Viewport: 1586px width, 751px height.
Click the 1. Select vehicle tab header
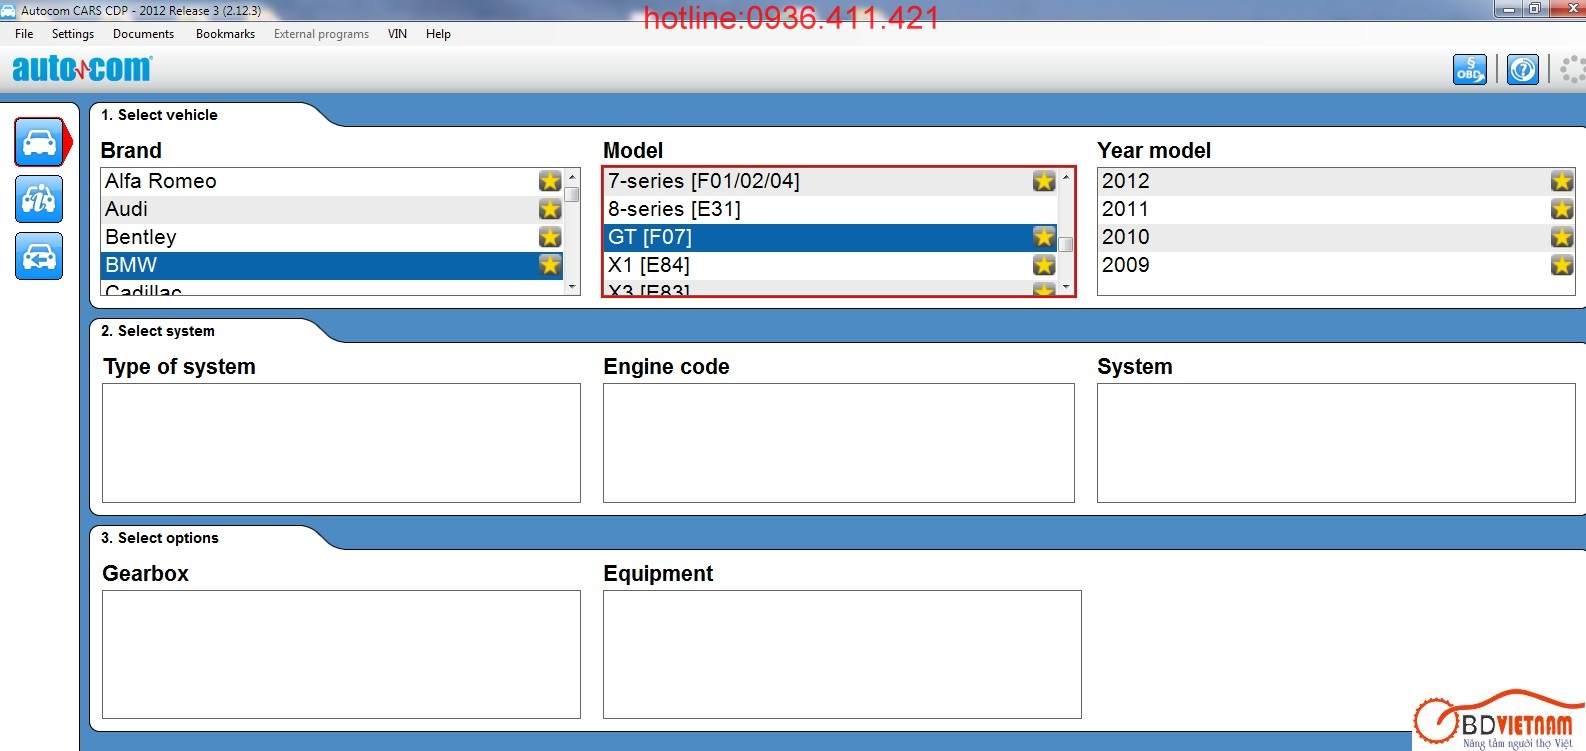tap(159, 115)
